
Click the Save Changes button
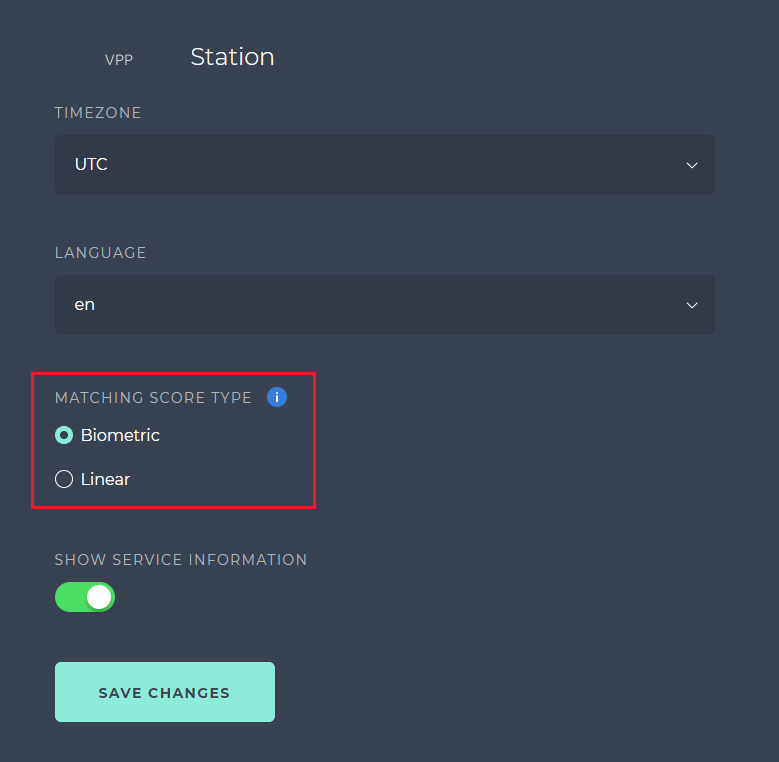(165, 692)
